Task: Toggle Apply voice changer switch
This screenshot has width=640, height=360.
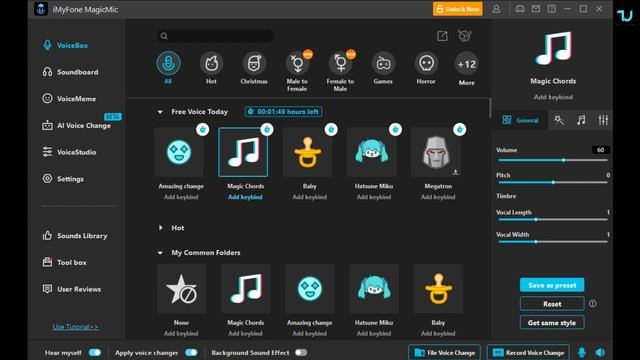Action: 191,353
